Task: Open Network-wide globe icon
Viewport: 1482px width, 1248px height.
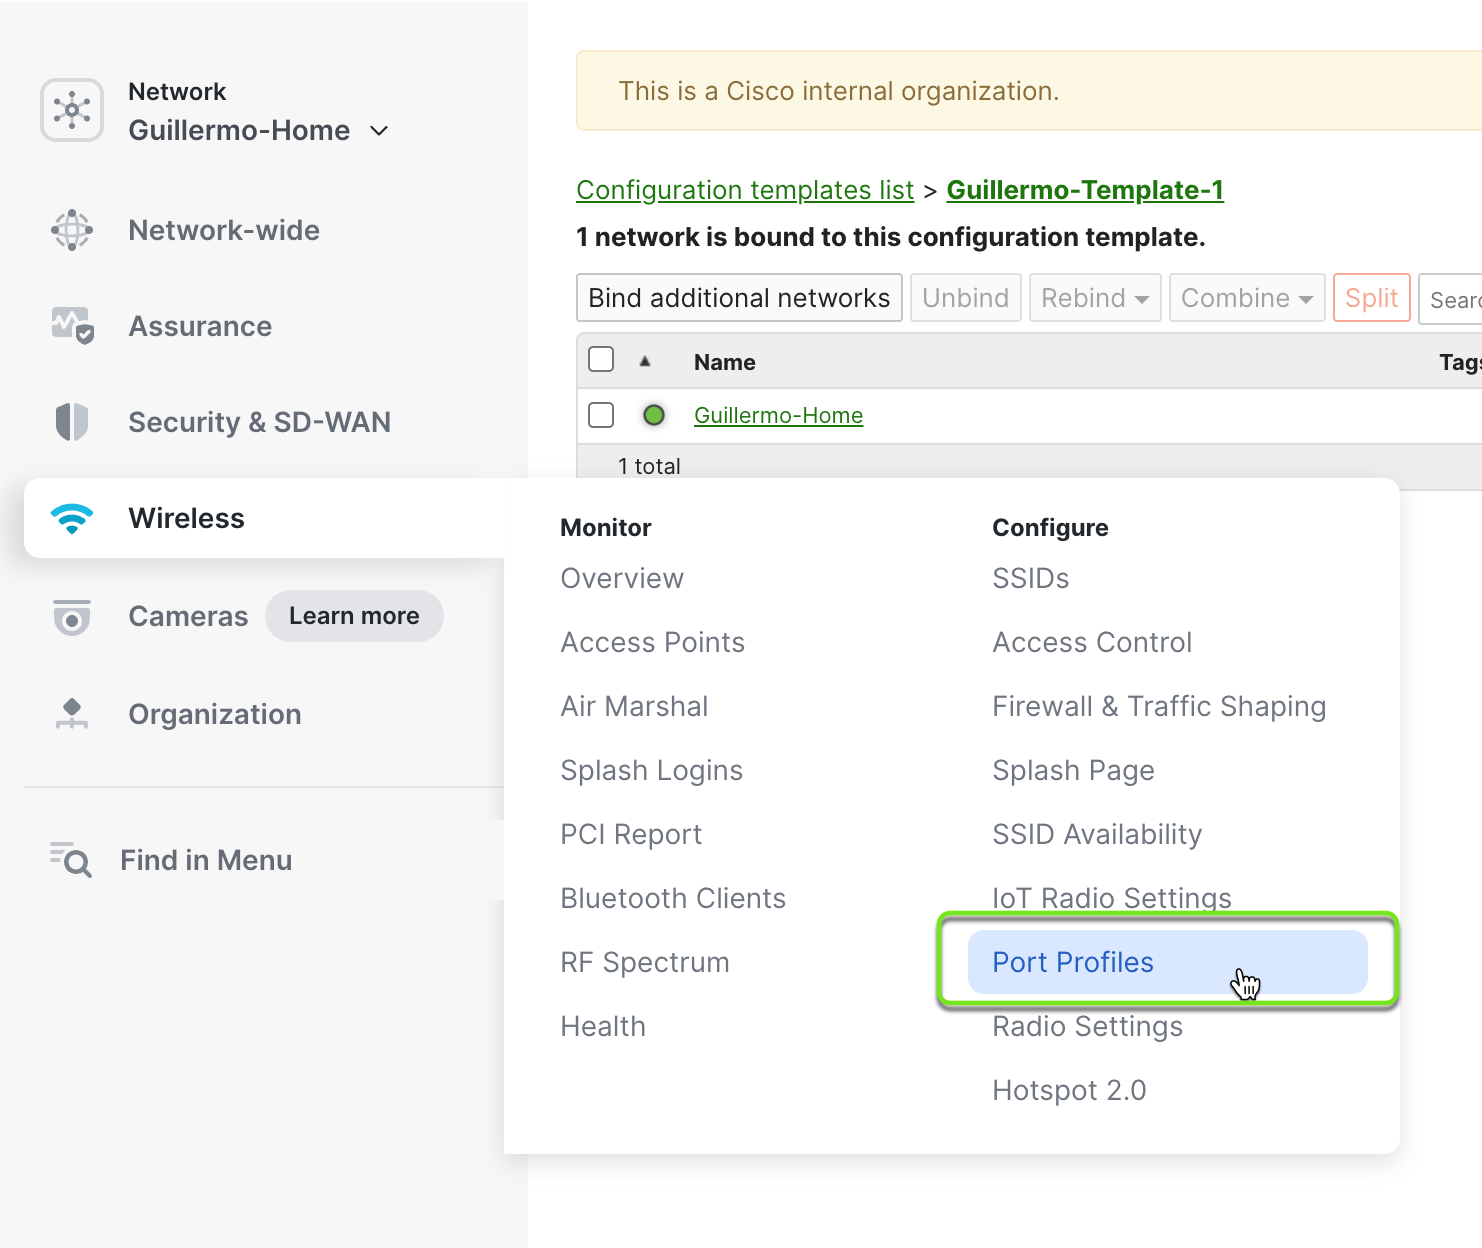Action: [72, 230]
